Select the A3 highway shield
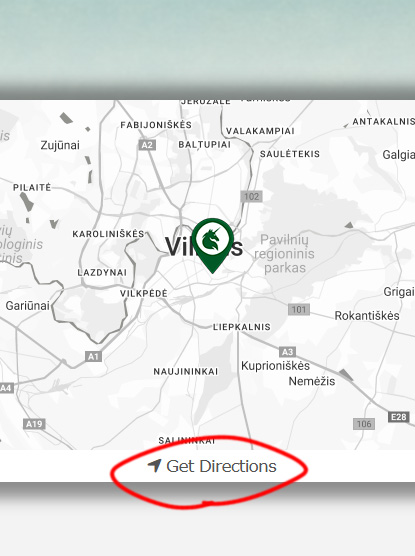 tap(287, 352)
